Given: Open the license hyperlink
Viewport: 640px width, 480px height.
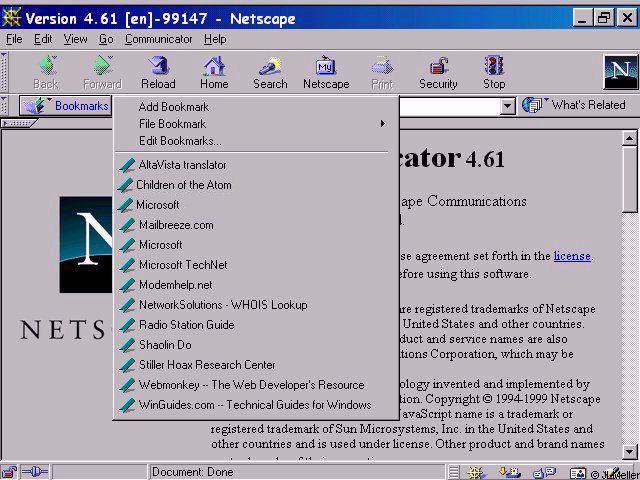Looking at the screenshot, I should coord(572,256).
